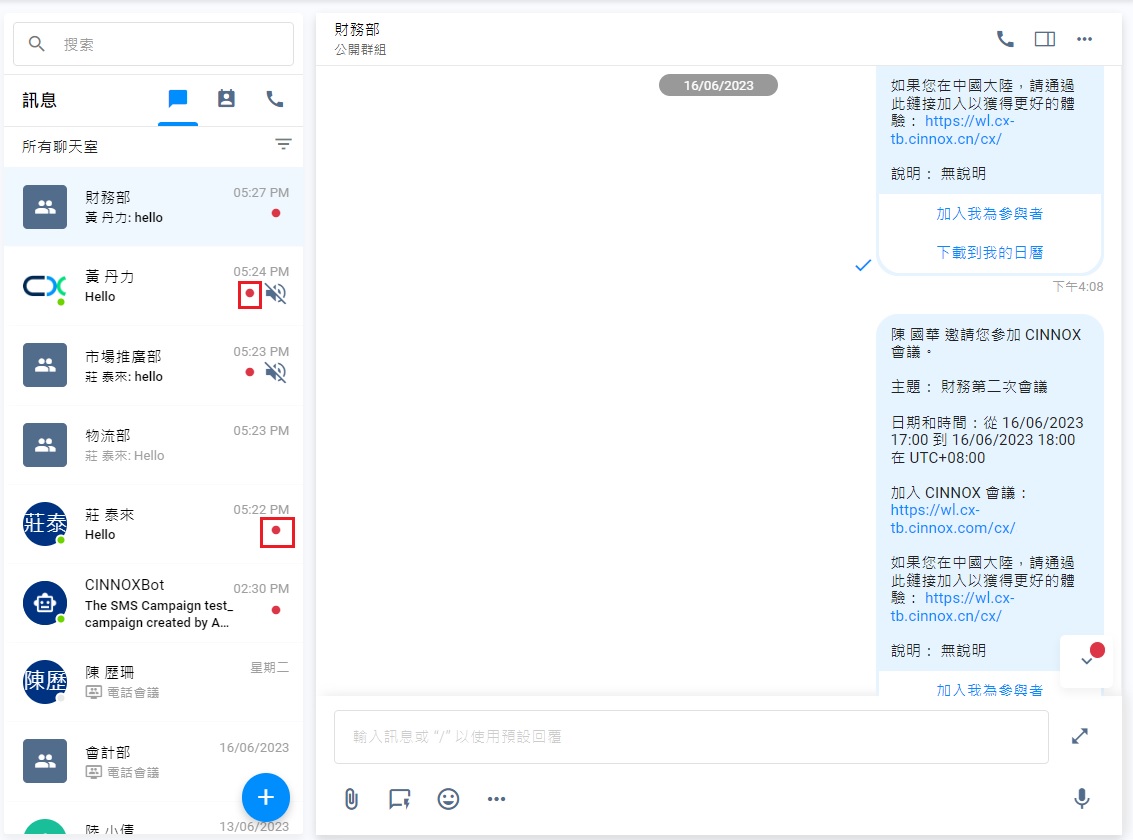Open the contacts tab icon
This screenshot has width=1133, height=840.
[226, 98]
